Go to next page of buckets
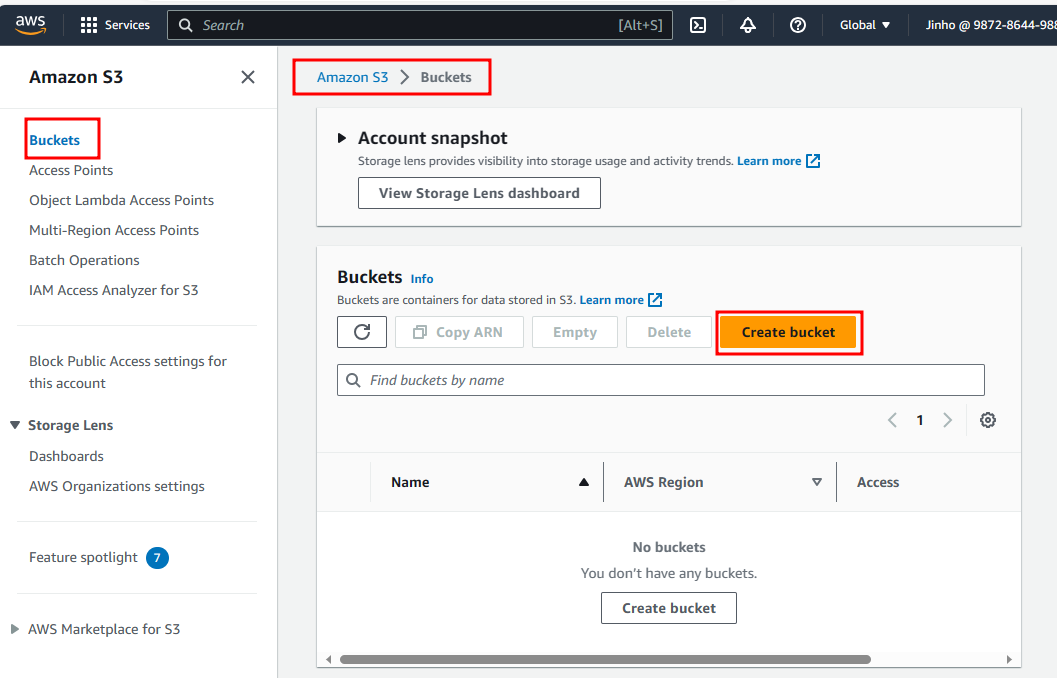Screen dimensions: 1057x678 (x=947, y=420)
